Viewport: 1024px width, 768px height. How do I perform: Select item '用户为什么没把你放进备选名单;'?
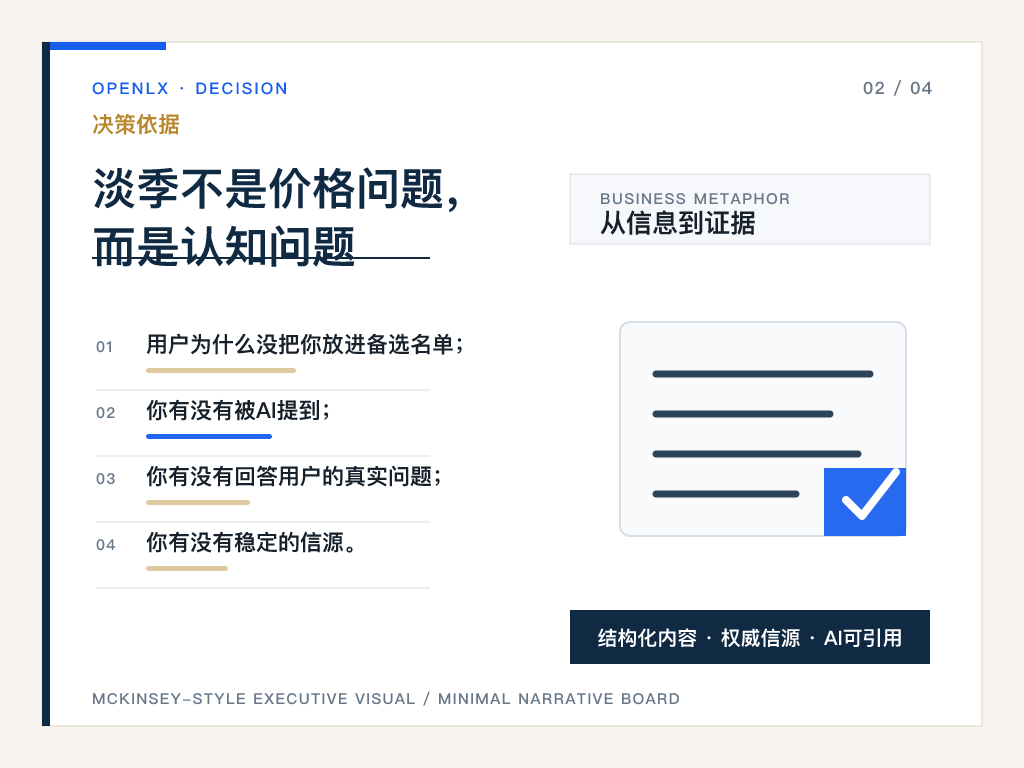coord(304,344)
